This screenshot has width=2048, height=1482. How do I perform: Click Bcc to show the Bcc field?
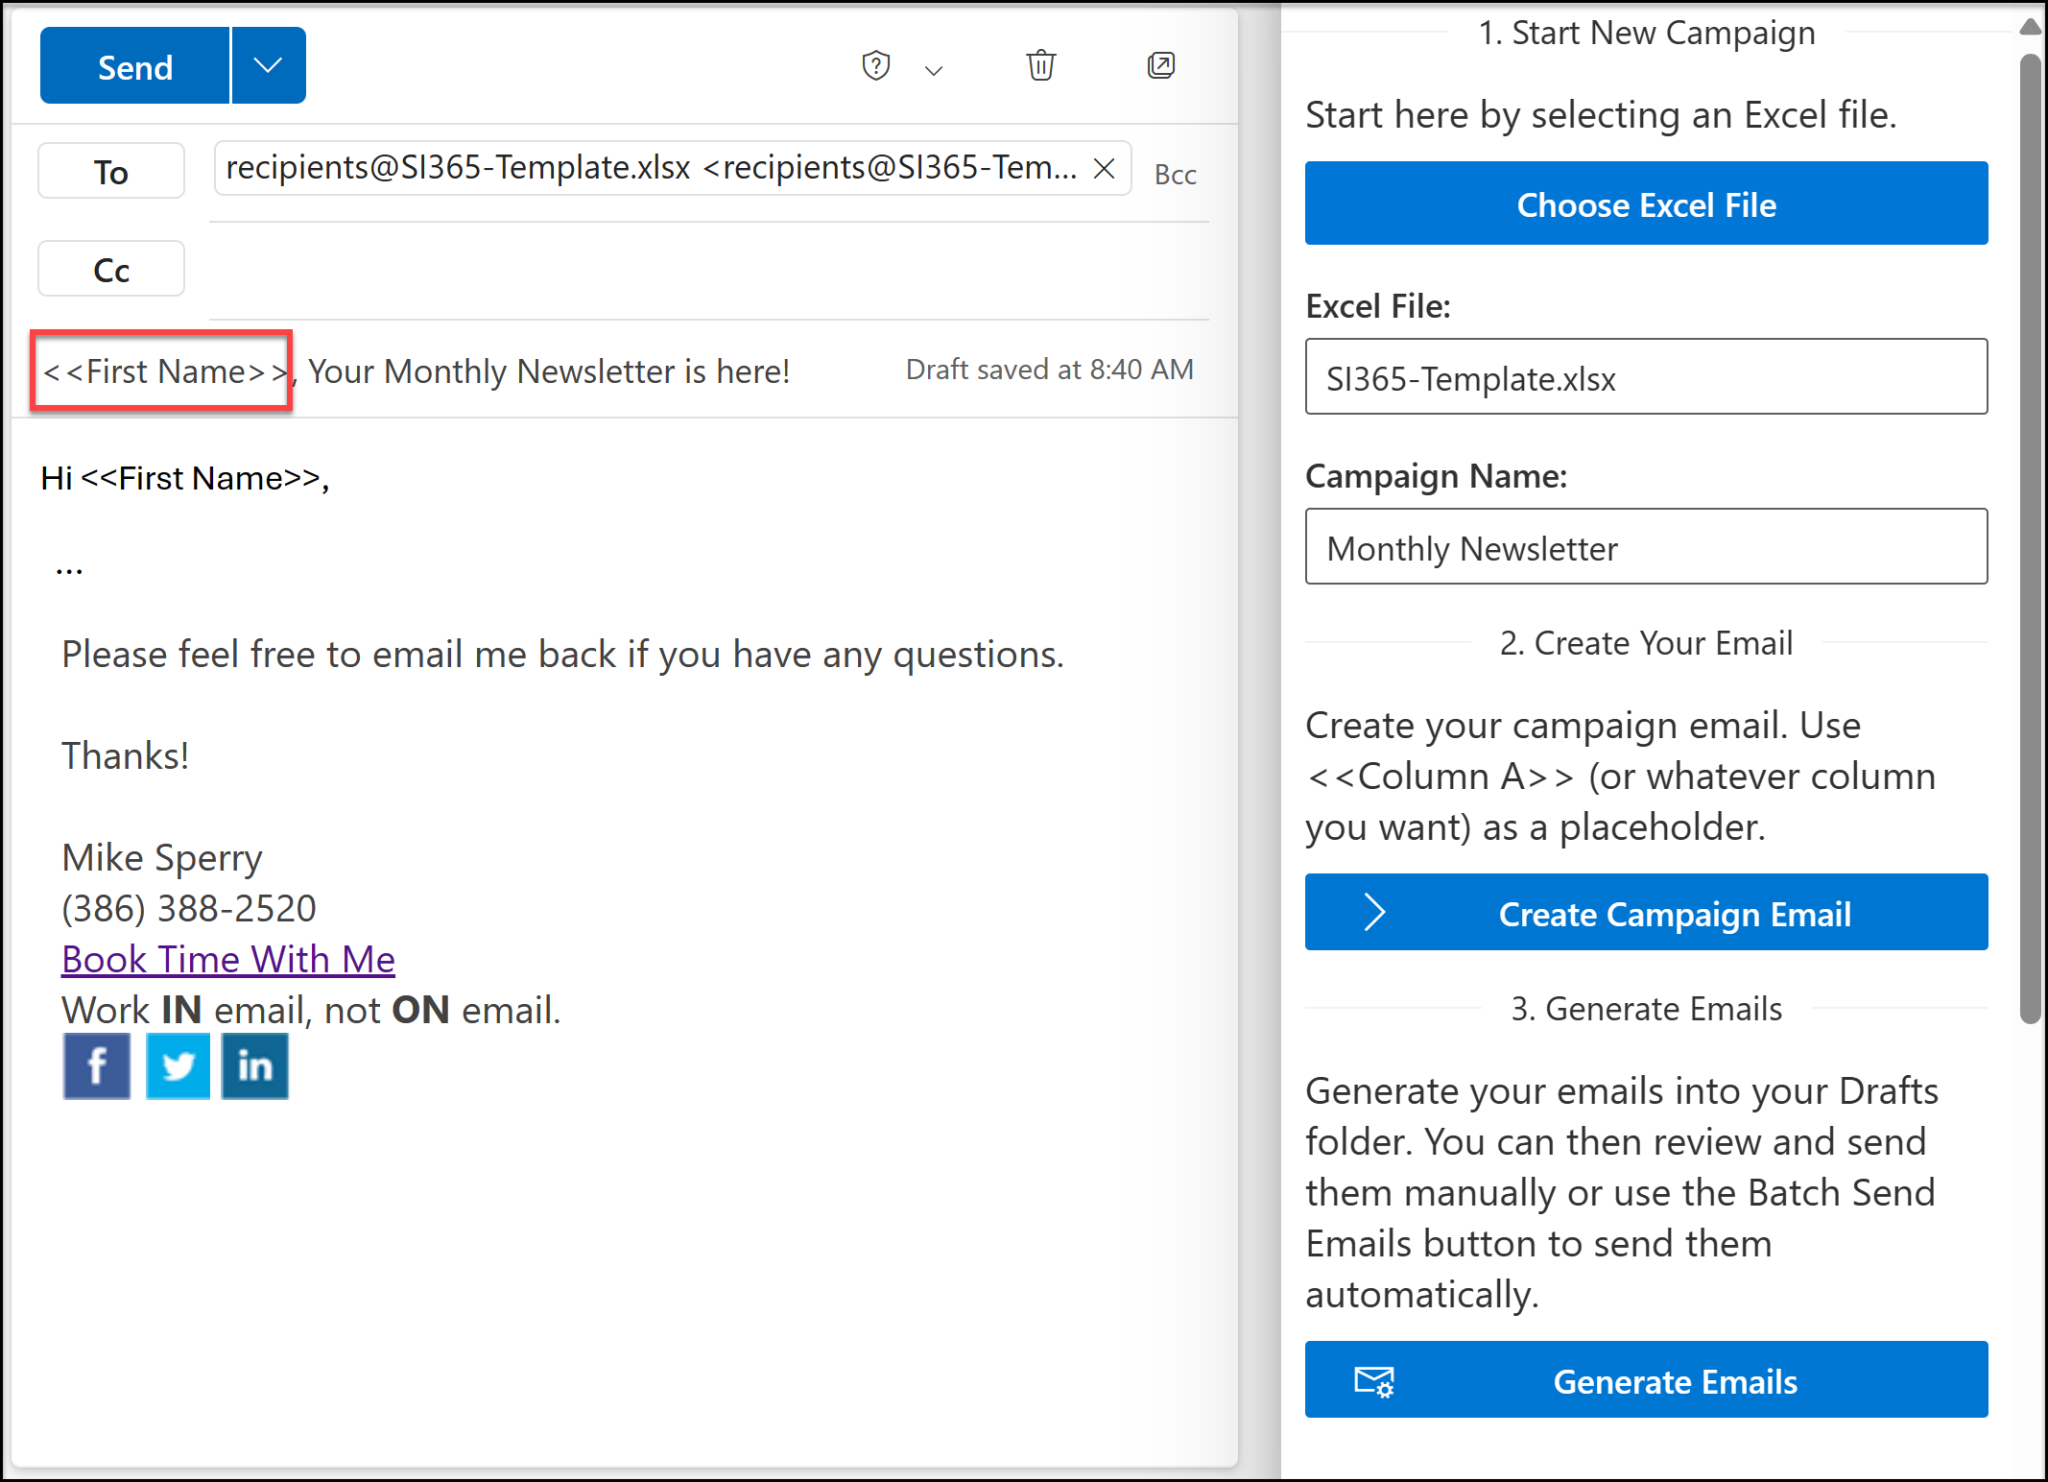coord(1175,173)
